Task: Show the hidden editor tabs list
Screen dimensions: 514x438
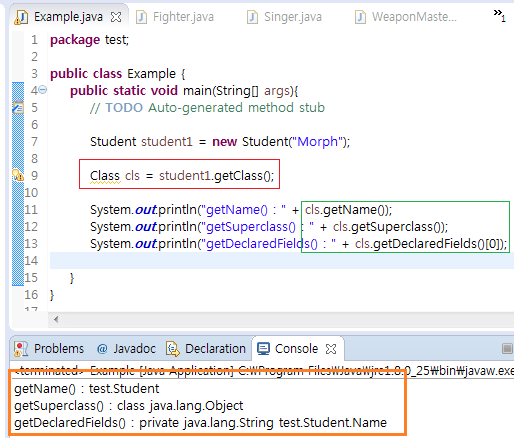Action: pos(499,15)
